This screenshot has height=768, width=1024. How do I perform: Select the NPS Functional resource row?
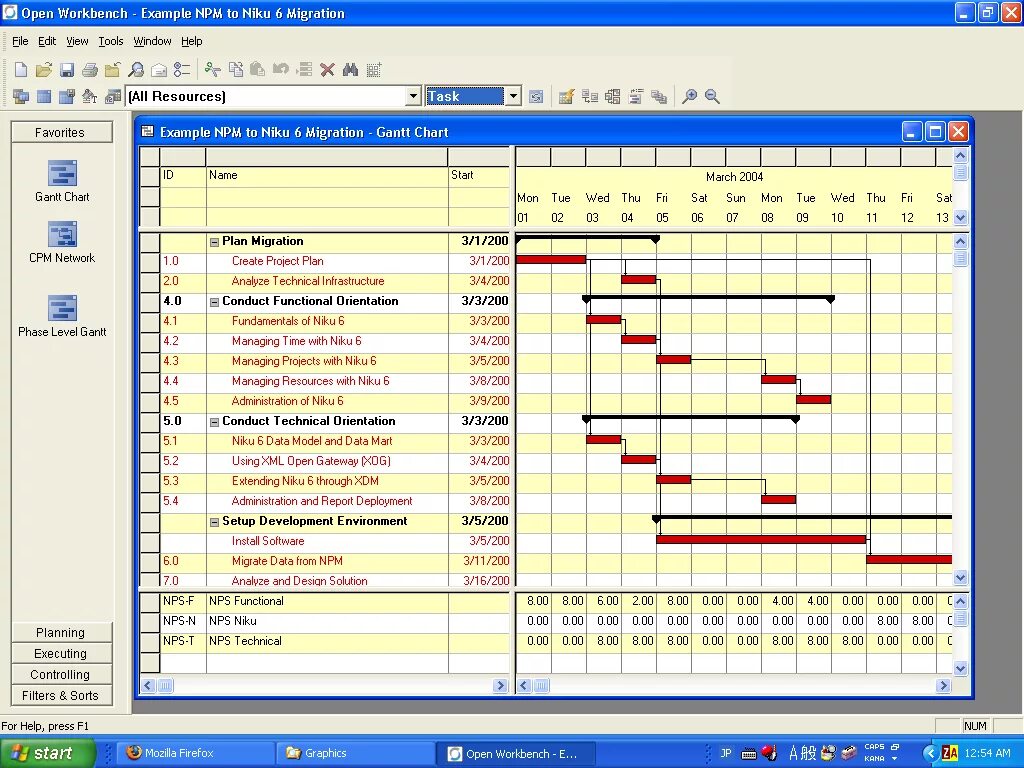coord(325,601)
